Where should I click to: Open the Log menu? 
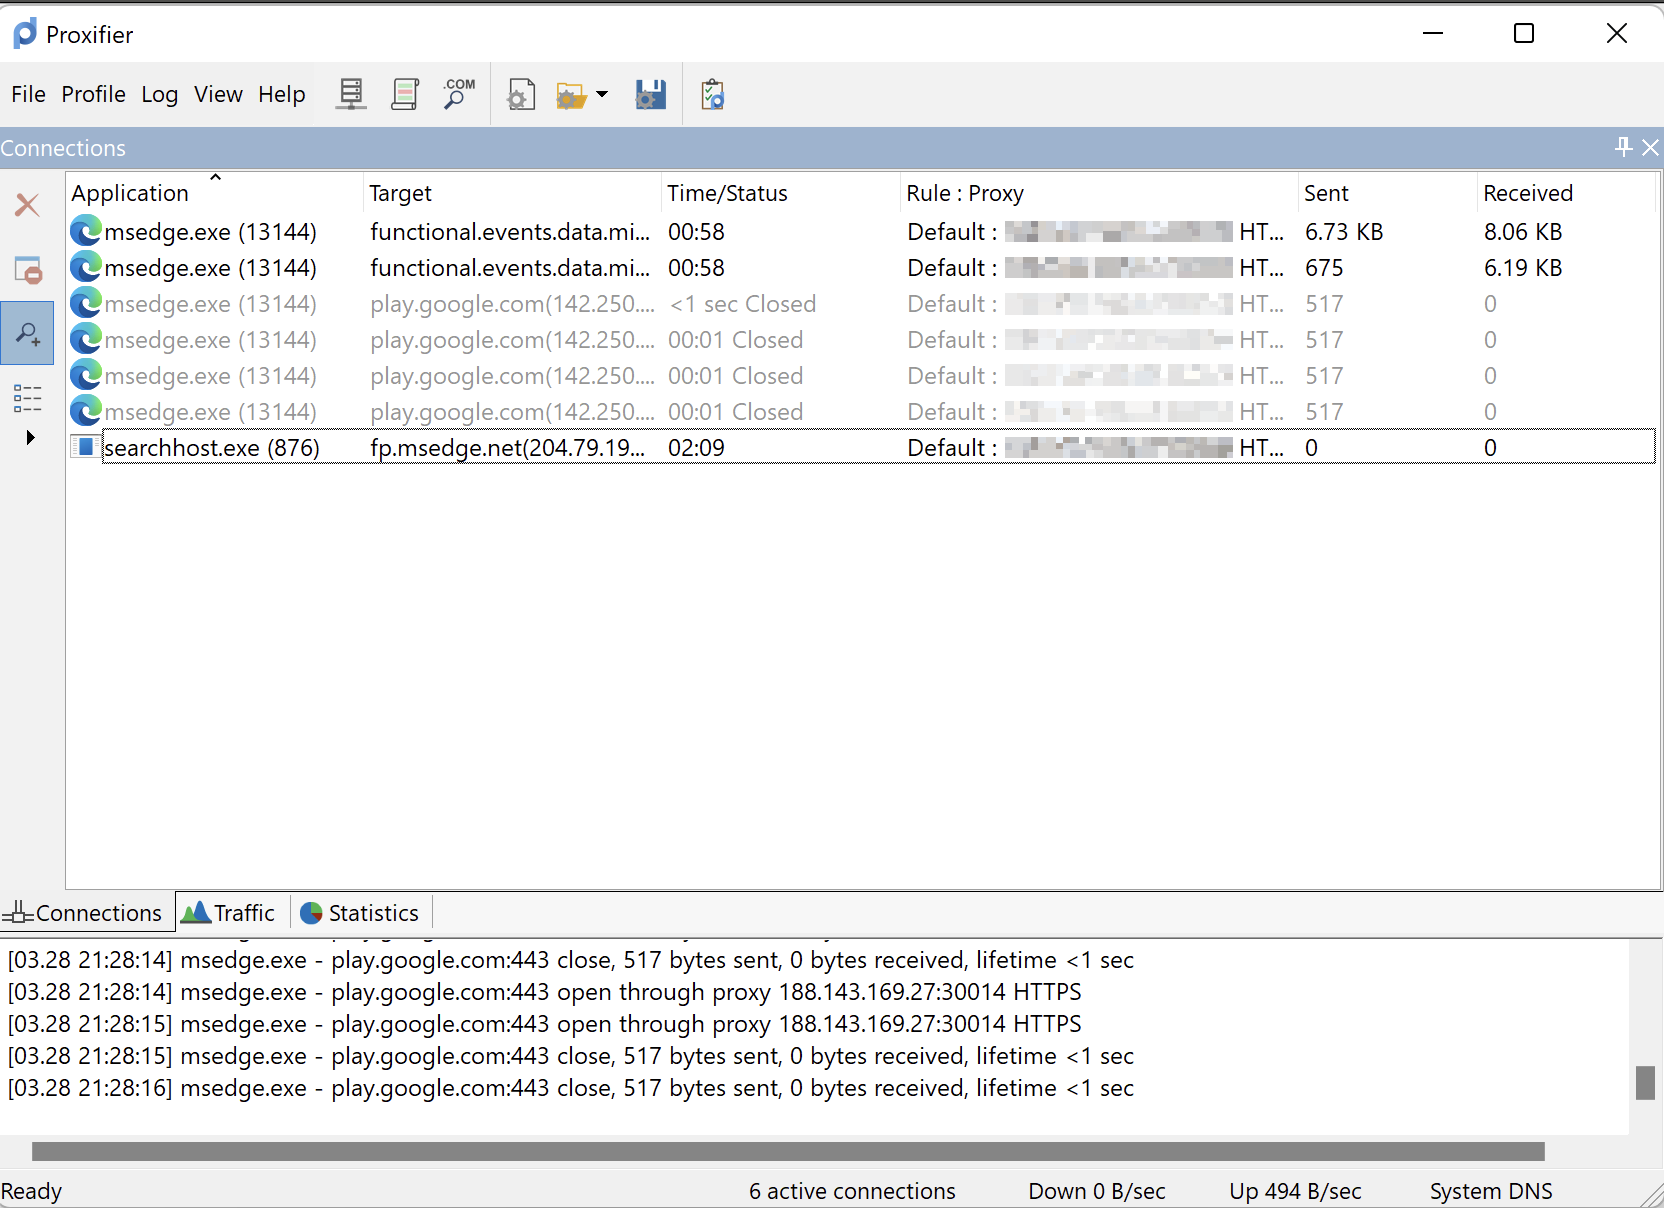159,94
